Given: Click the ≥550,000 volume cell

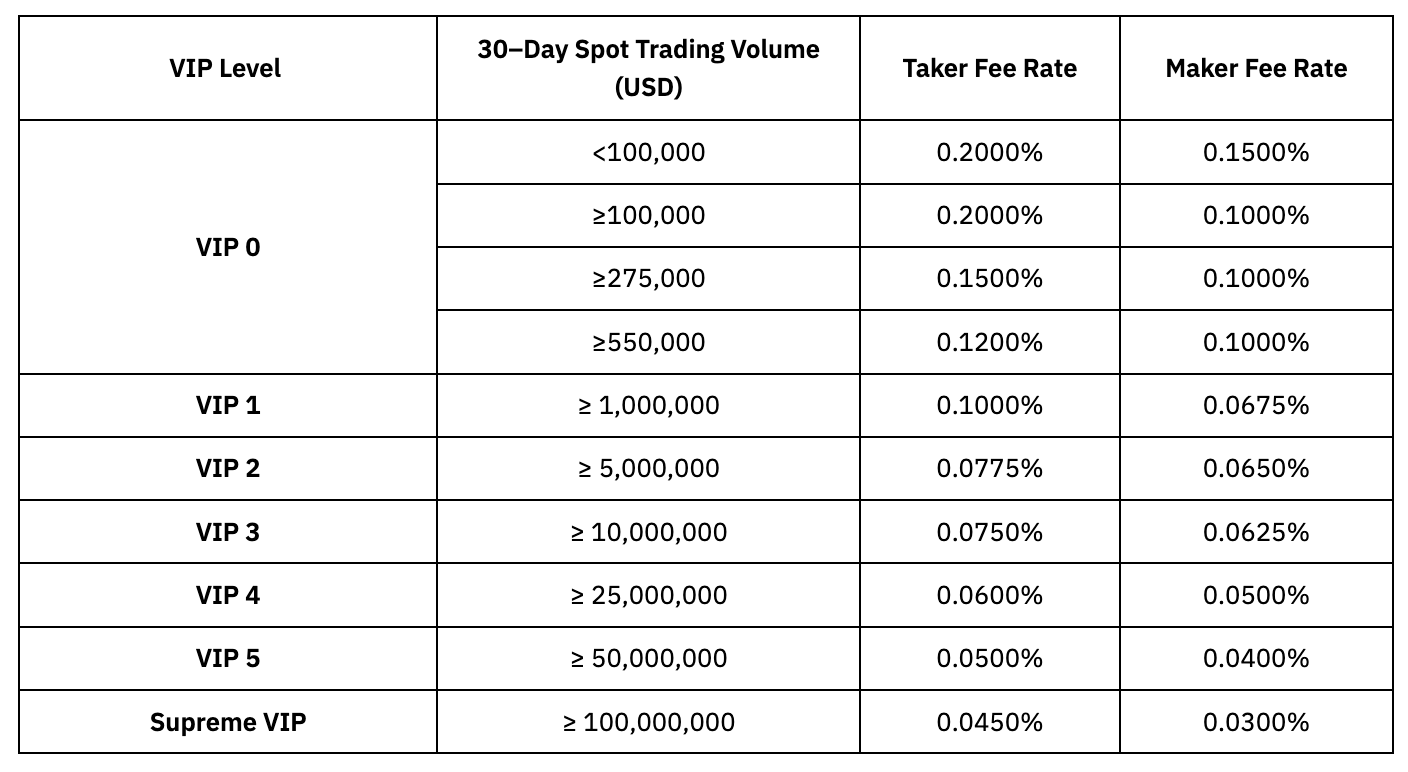Looking at the screenshot, I should (648, 342).
